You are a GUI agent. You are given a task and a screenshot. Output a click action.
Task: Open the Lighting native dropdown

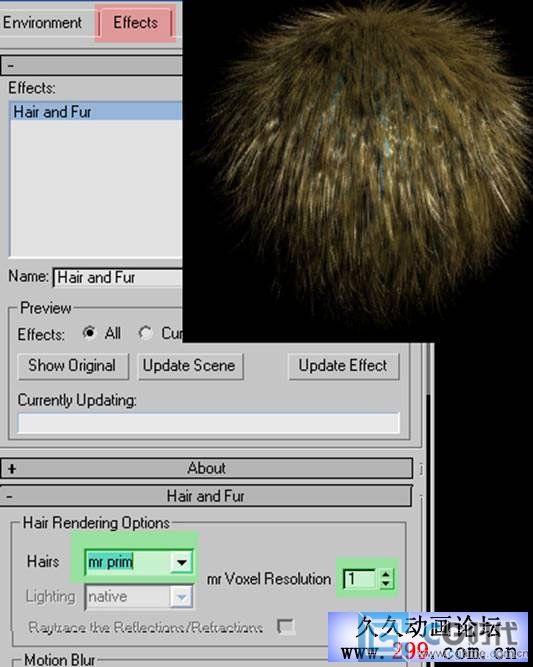pyautogui.click(x=181, y=597)
